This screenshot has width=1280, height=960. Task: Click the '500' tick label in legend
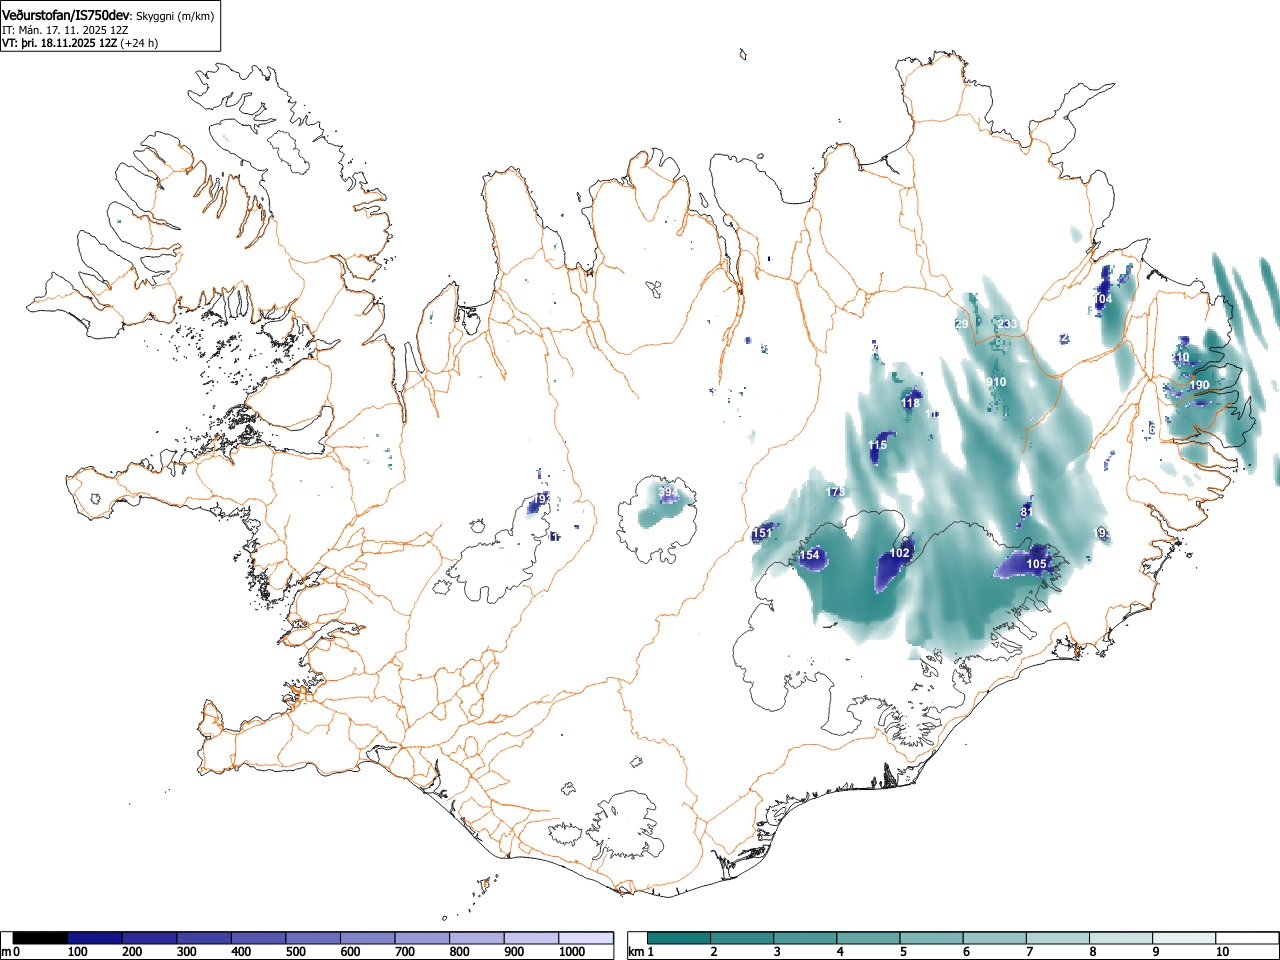295,952
